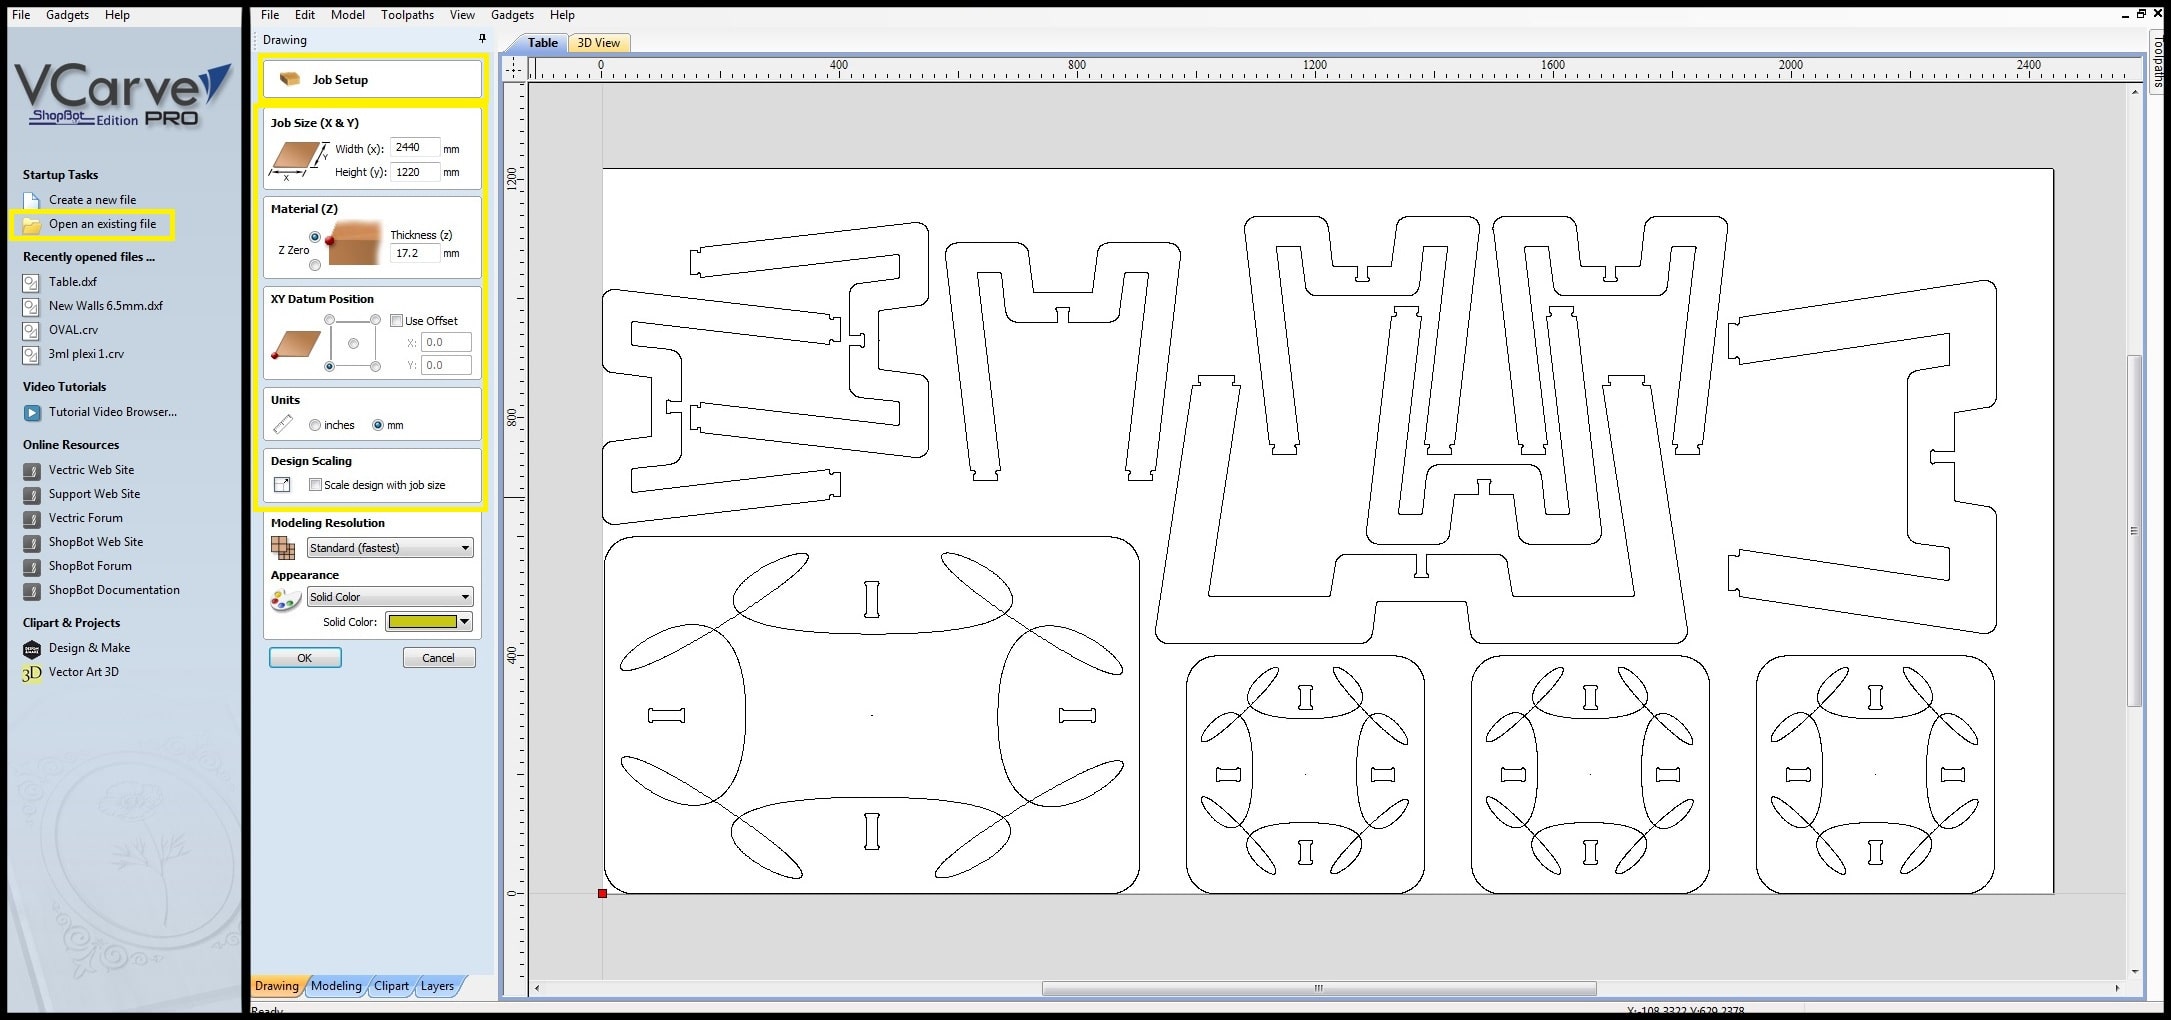Screen dimensions: 2171x1020
Task: Set XY datum to bottom-right corner
Action: (375, 367)
